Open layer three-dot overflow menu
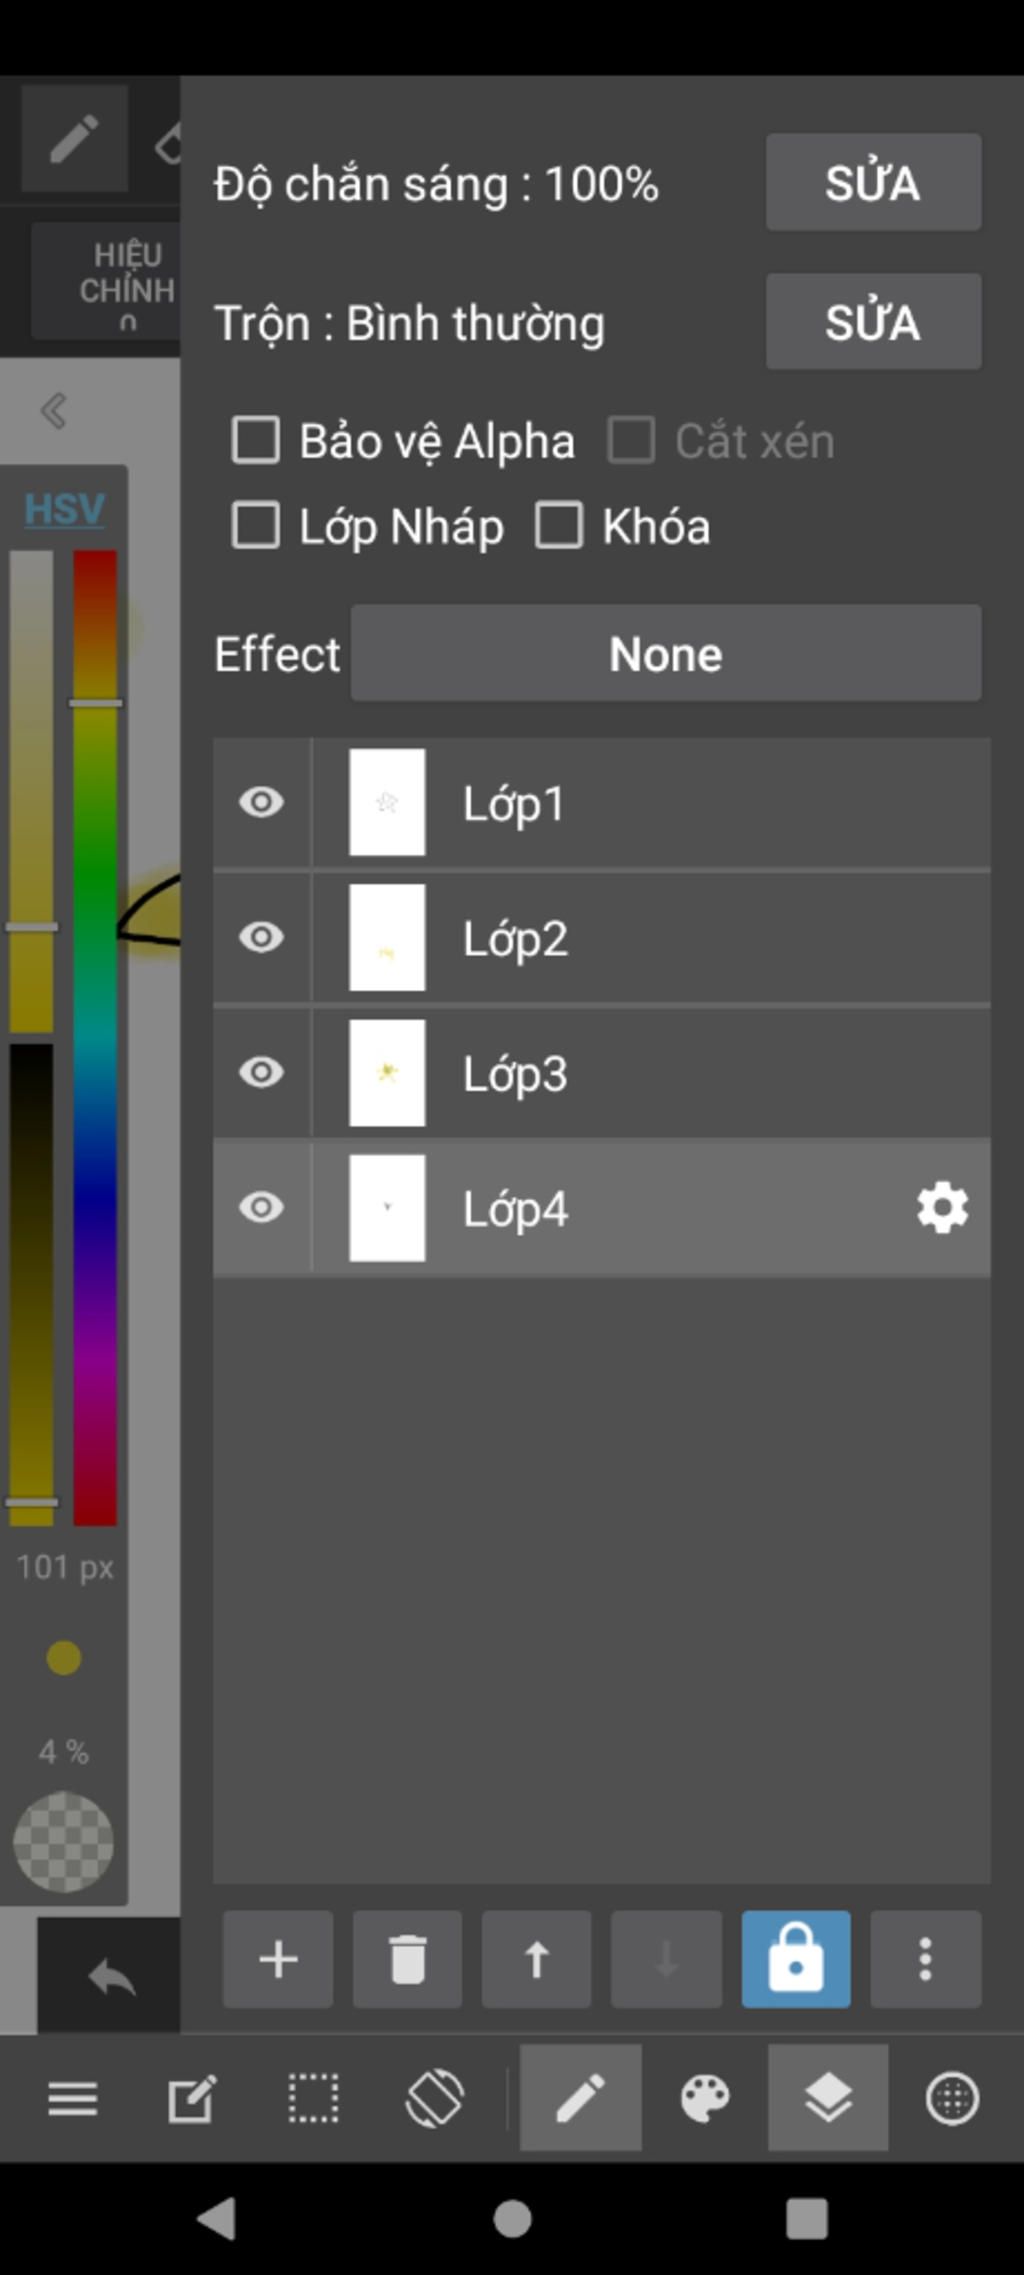Viewport: 1024px width, 2275px height. coord(926,1959)
